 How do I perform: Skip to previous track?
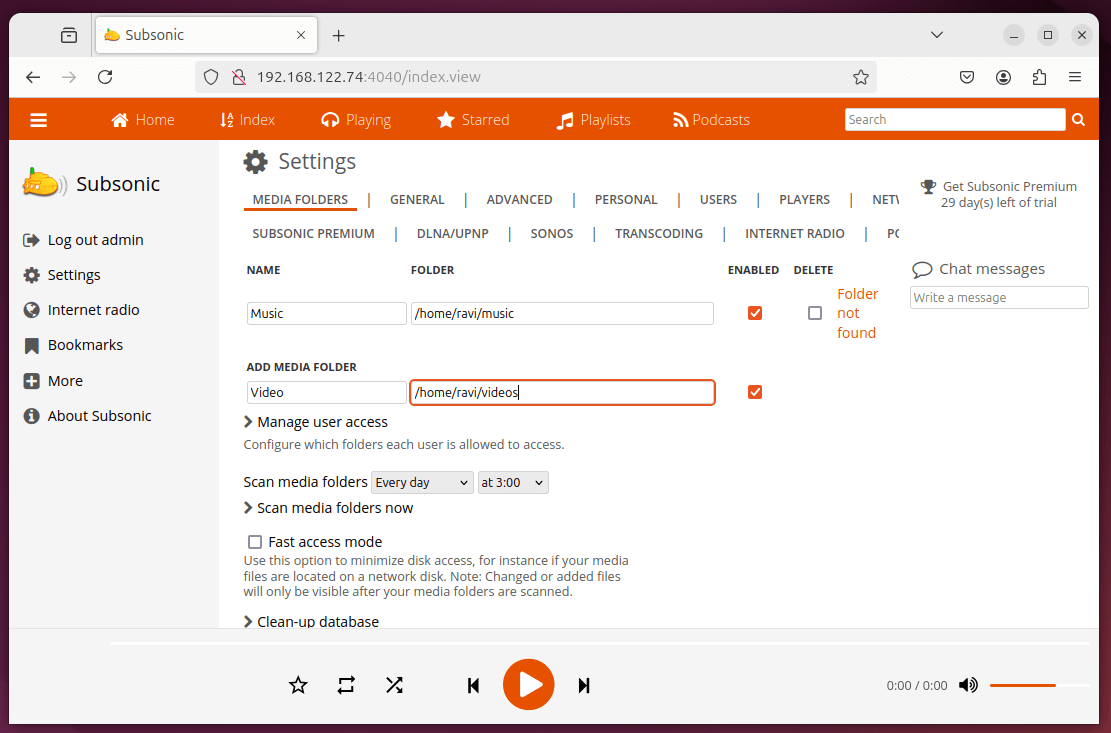point(474,685)
